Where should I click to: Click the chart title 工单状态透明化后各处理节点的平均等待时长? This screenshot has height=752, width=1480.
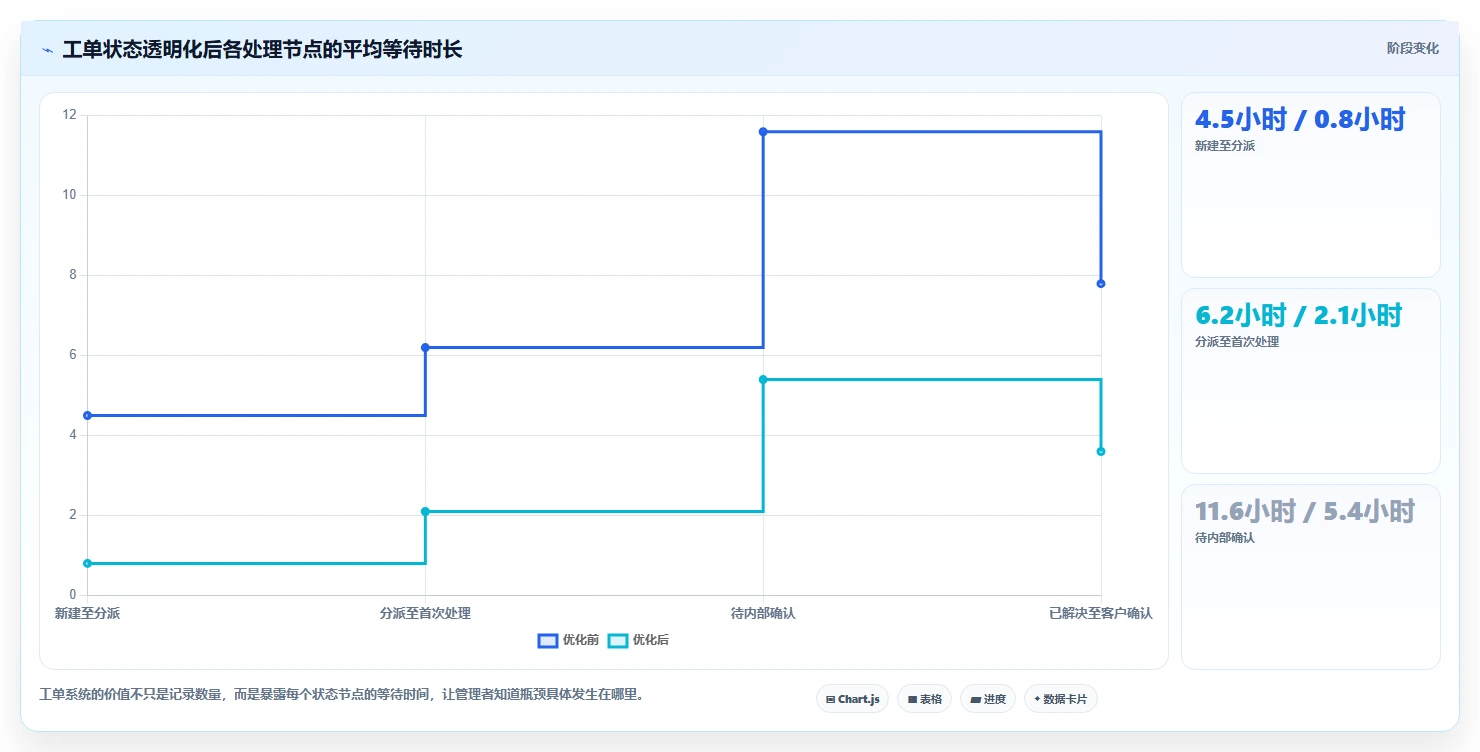[262, 49]
